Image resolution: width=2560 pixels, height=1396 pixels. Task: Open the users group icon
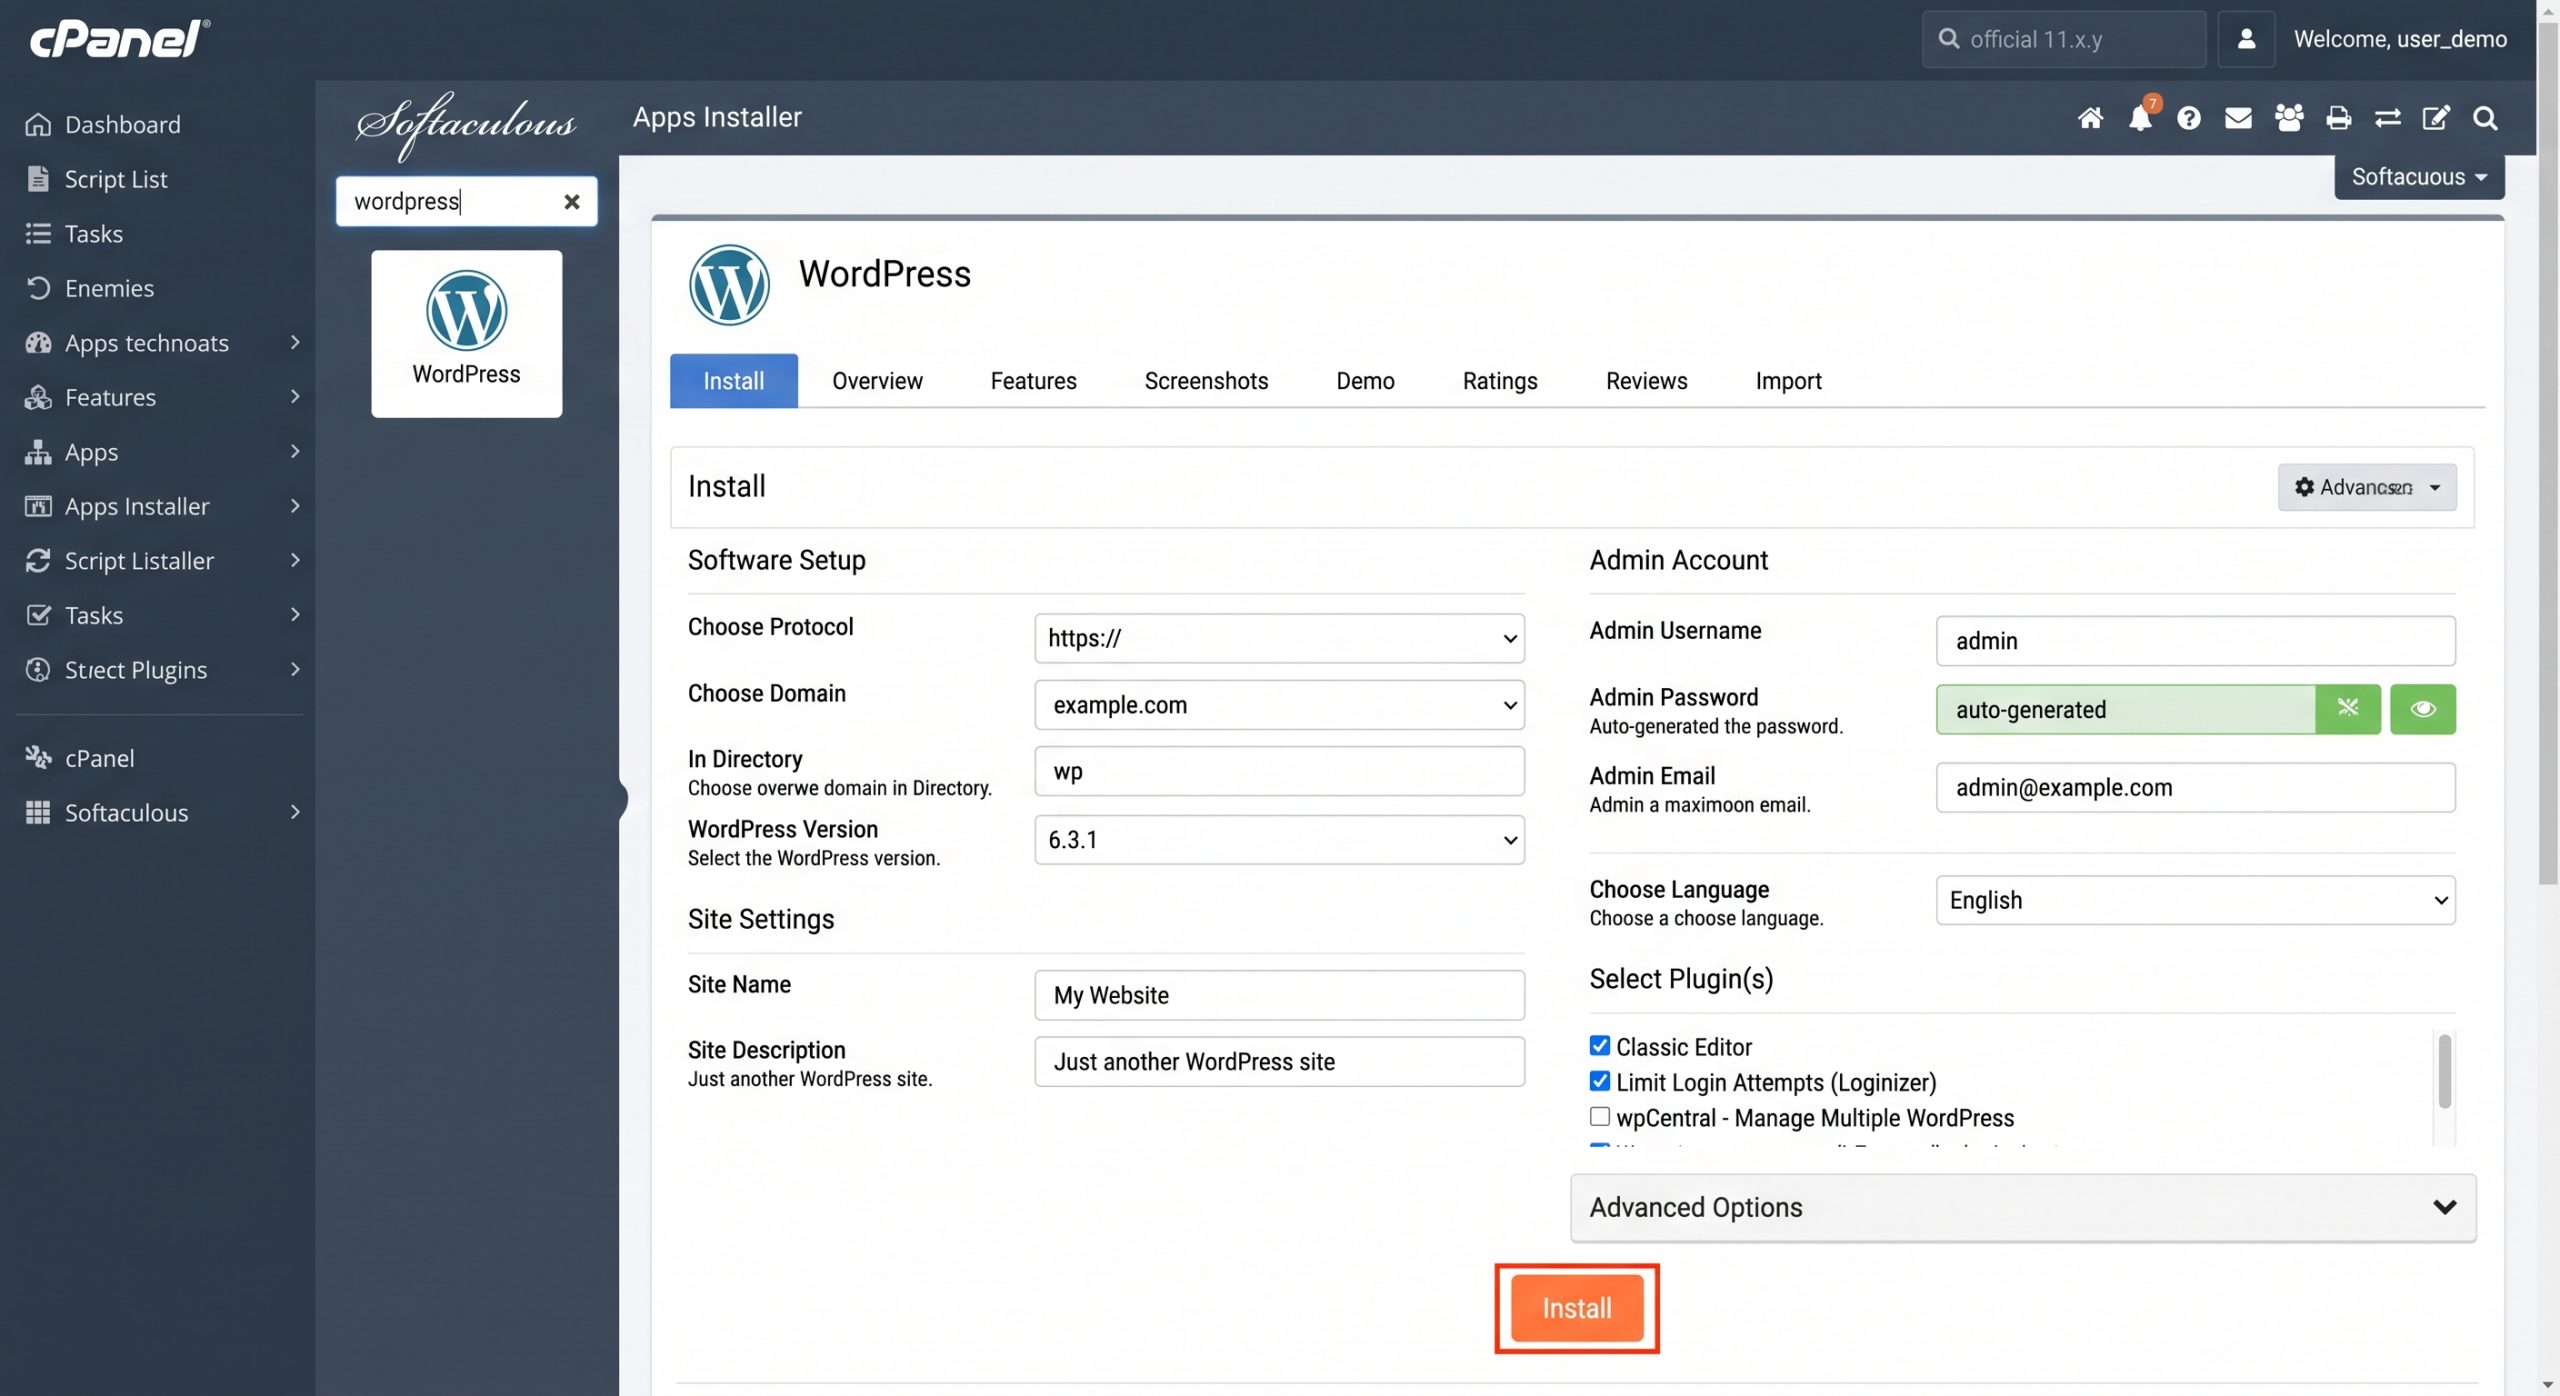(2289, 118)
